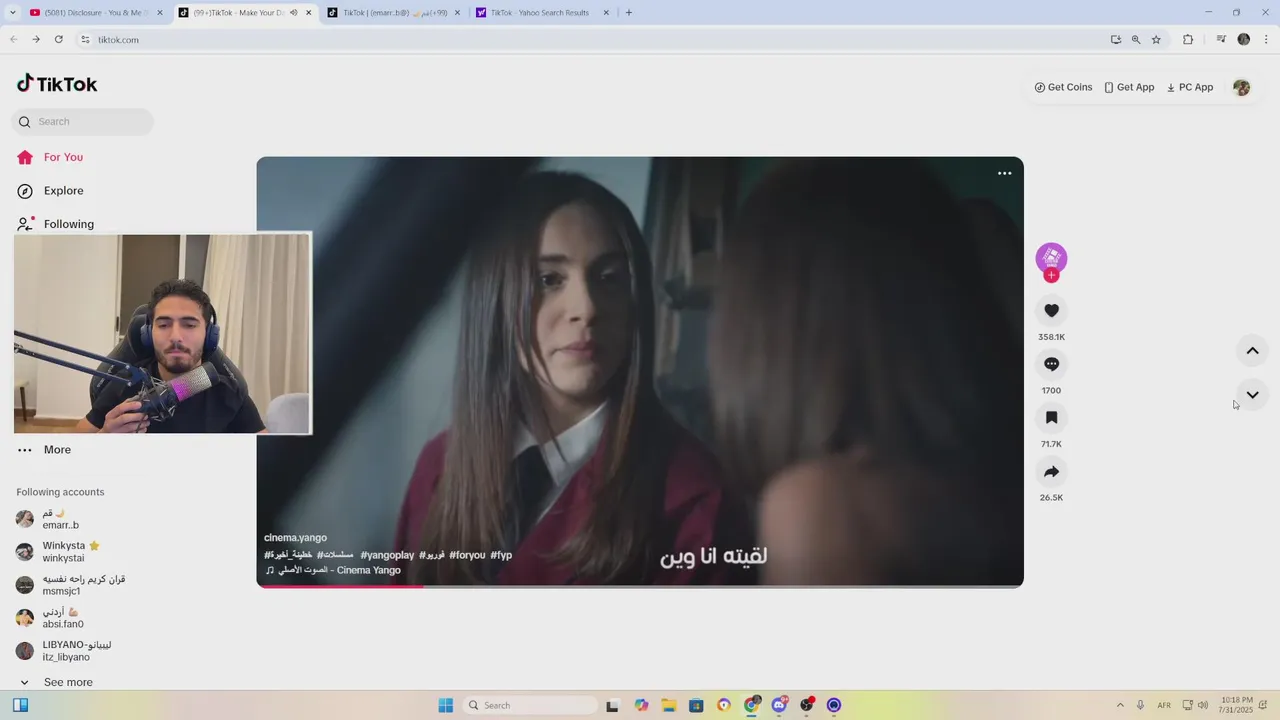Screen dimensions: 1280x720
Task: Open followed account msmsjc1
Action: [x=70, y=585]
